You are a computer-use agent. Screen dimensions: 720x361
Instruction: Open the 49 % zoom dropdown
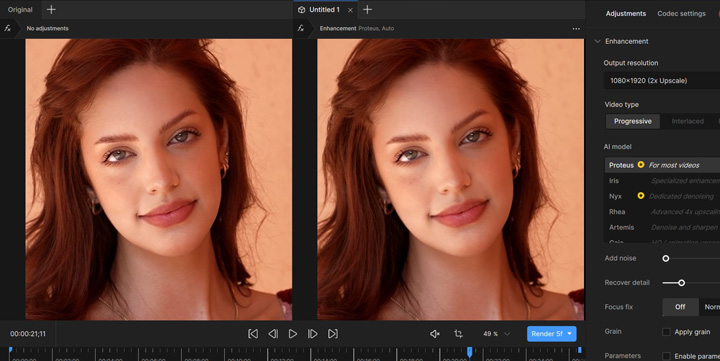[x=496, y=334]
